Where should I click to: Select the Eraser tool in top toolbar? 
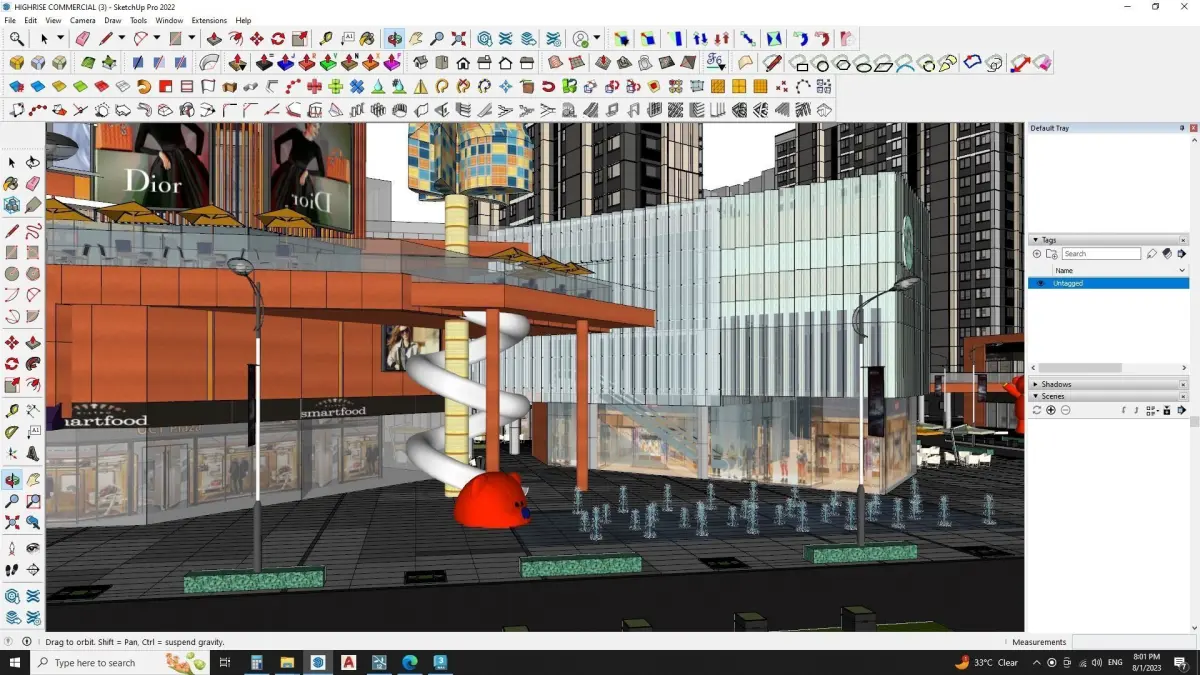point(82,39)
